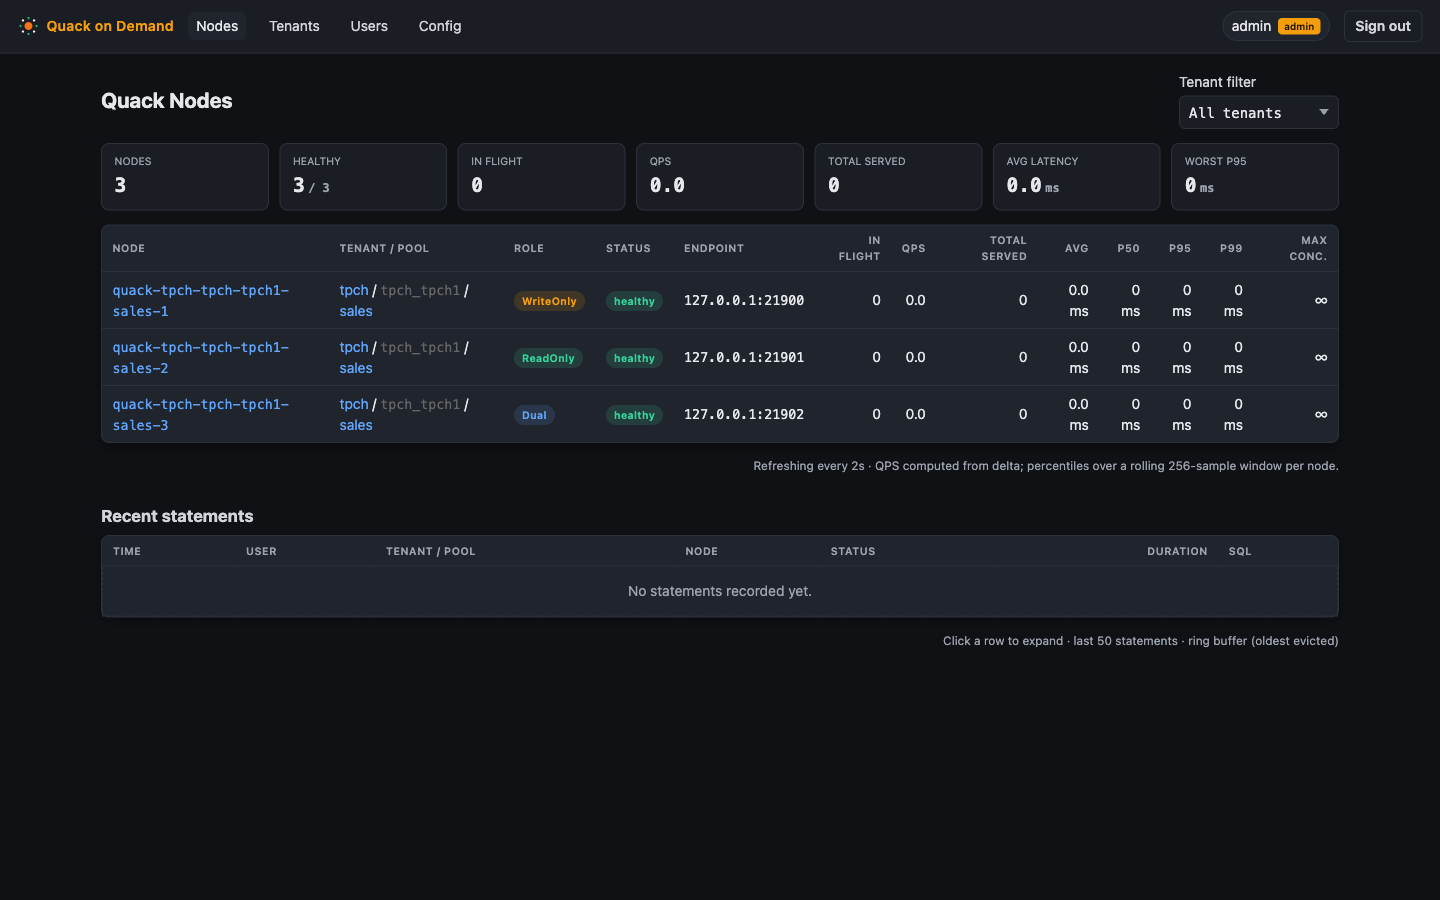Click the ENDPOINT column header
Screen dimensions: 1440x900
[x=714, y=248]
